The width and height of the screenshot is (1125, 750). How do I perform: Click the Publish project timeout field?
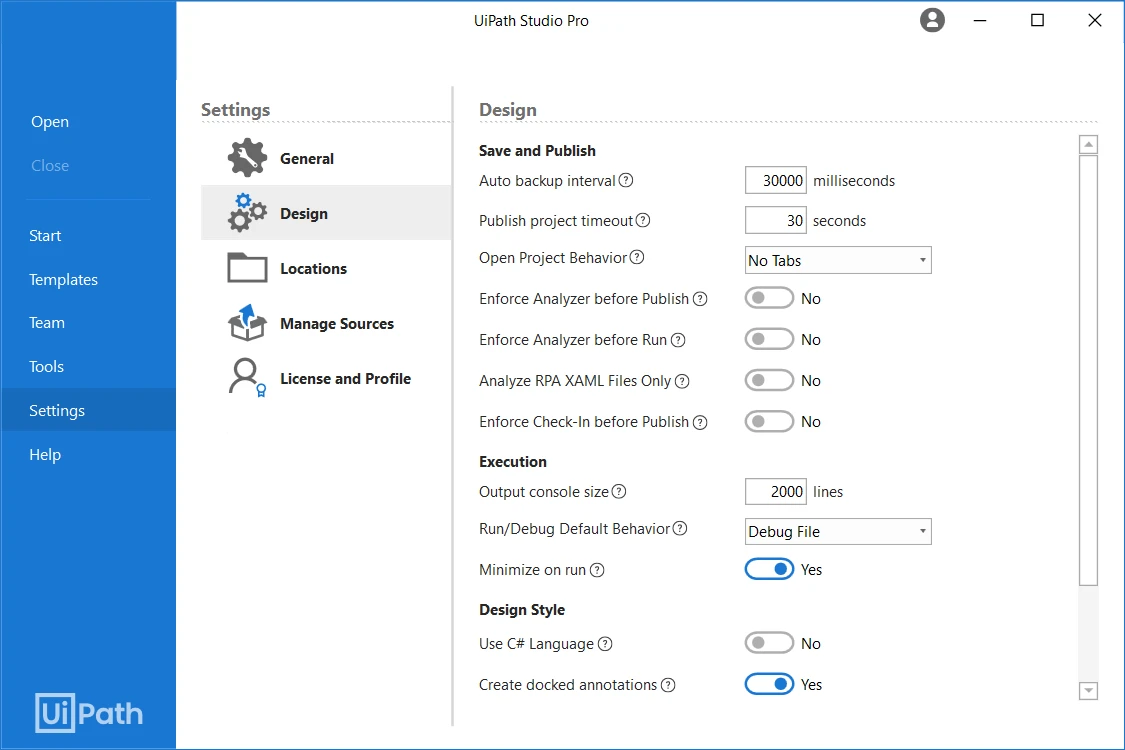click(776, 220)
